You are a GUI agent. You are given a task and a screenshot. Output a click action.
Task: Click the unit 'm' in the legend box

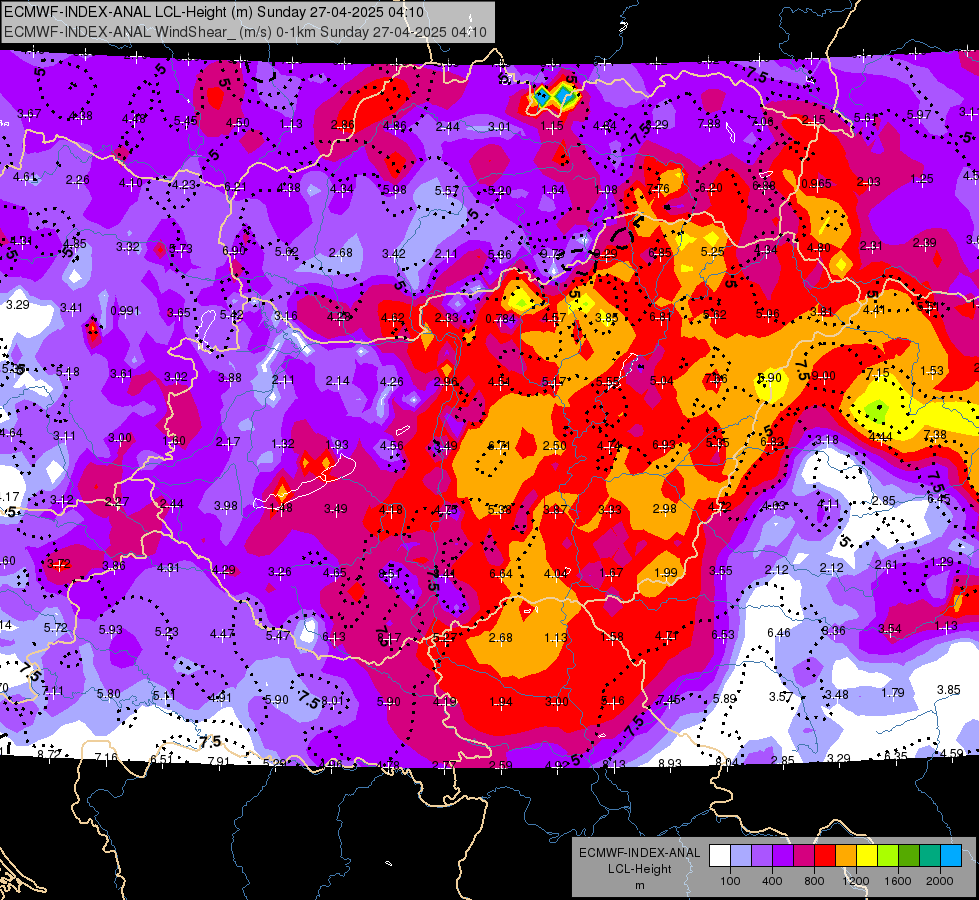point(639,885)
